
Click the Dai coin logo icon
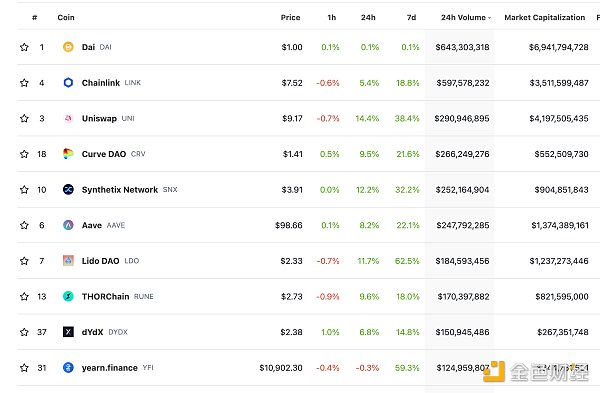tap(68, 47)
